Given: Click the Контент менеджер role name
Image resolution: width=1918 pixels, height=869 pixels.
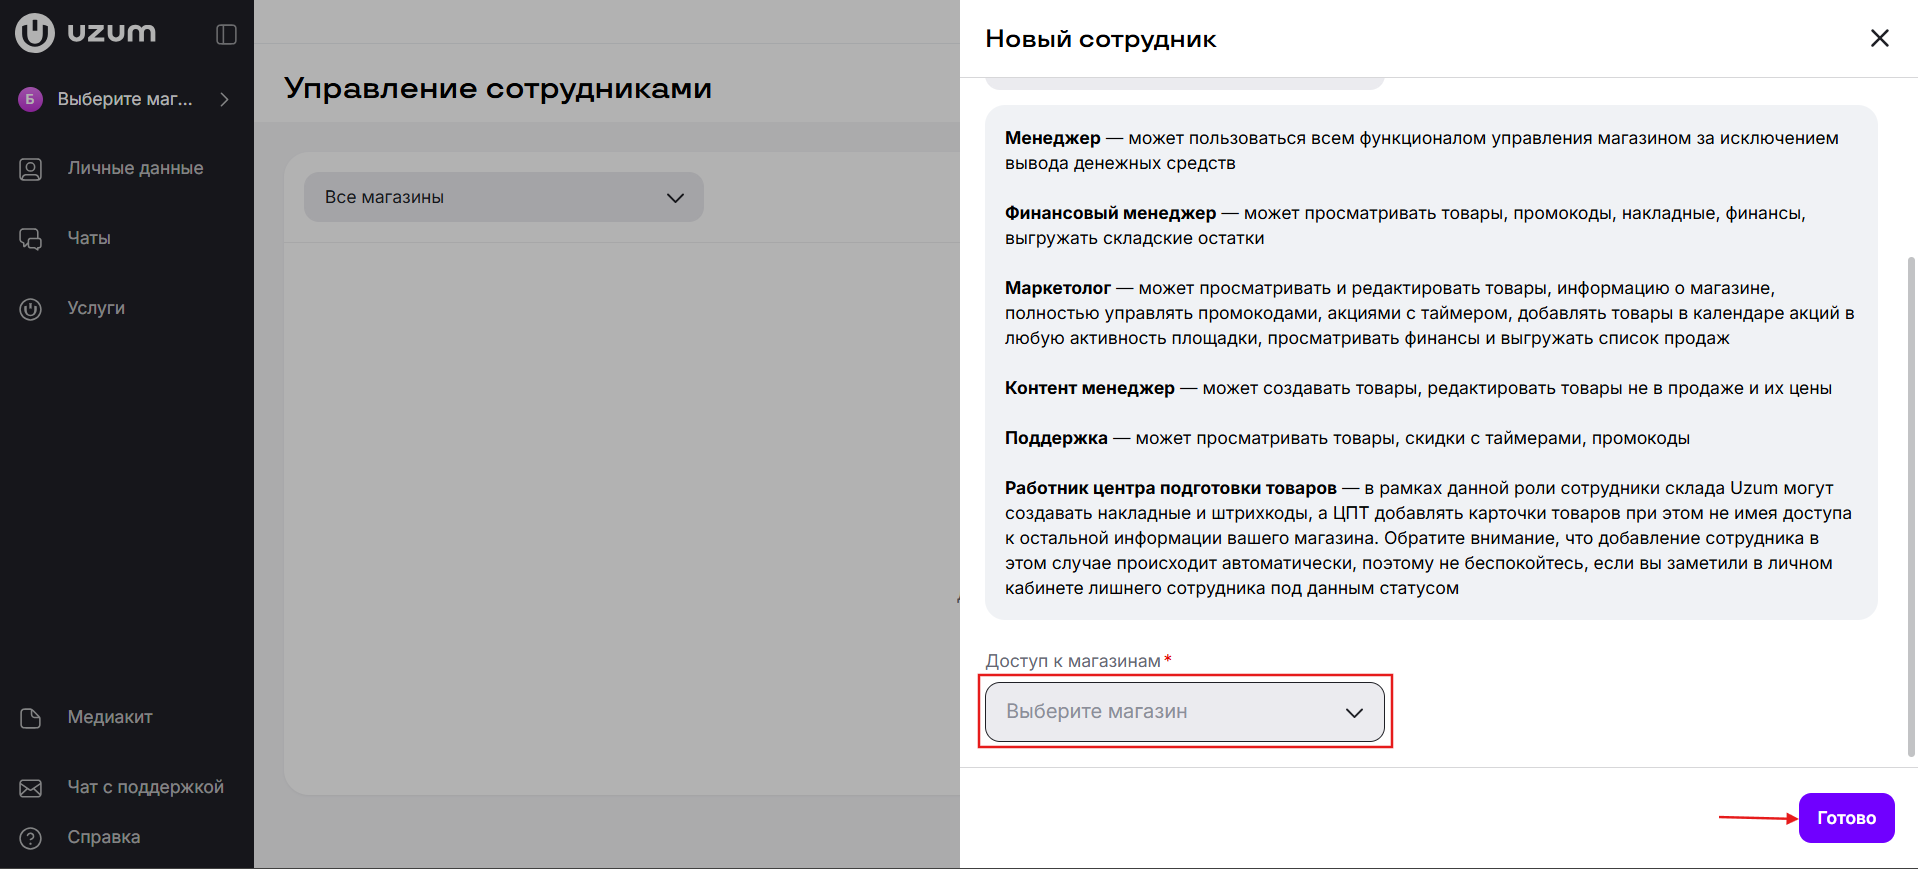Looking at the screenshot, I should pos(1090,388).
